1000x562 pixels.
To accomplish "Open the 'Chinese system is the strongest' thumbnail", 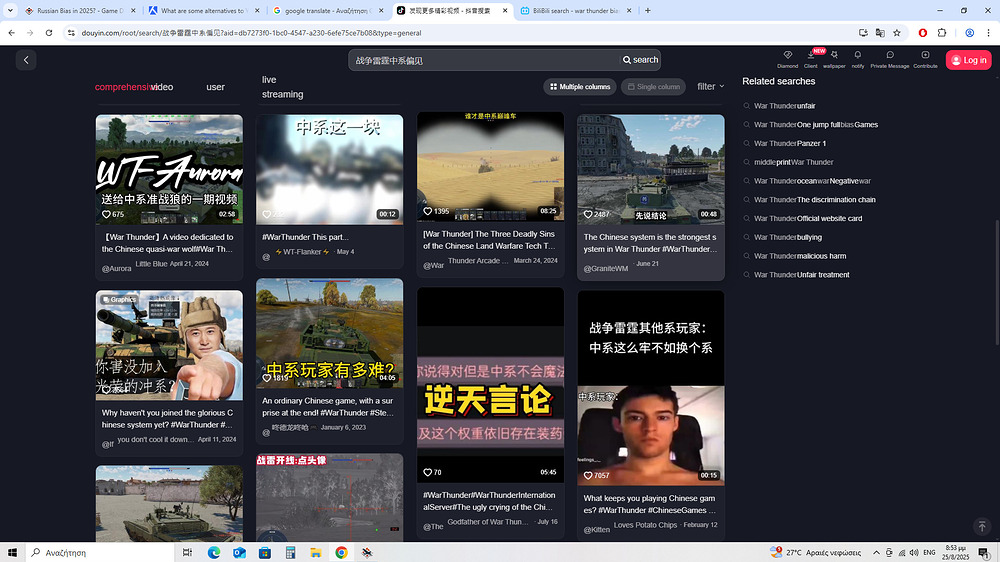I will click(651, 169).
